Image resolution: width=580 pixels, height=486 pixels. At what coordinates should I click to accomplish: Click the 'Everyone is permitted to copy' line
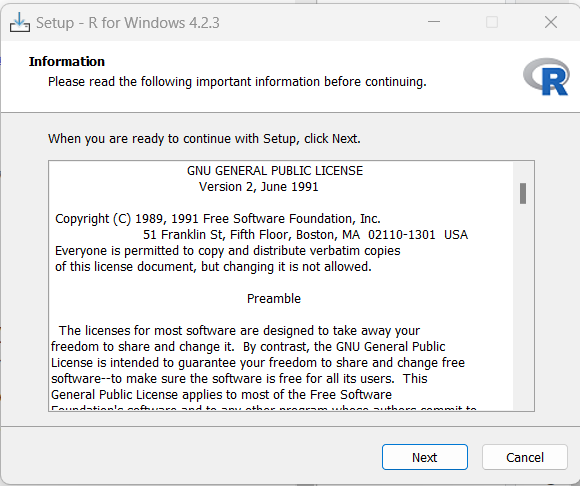point(227,251)
